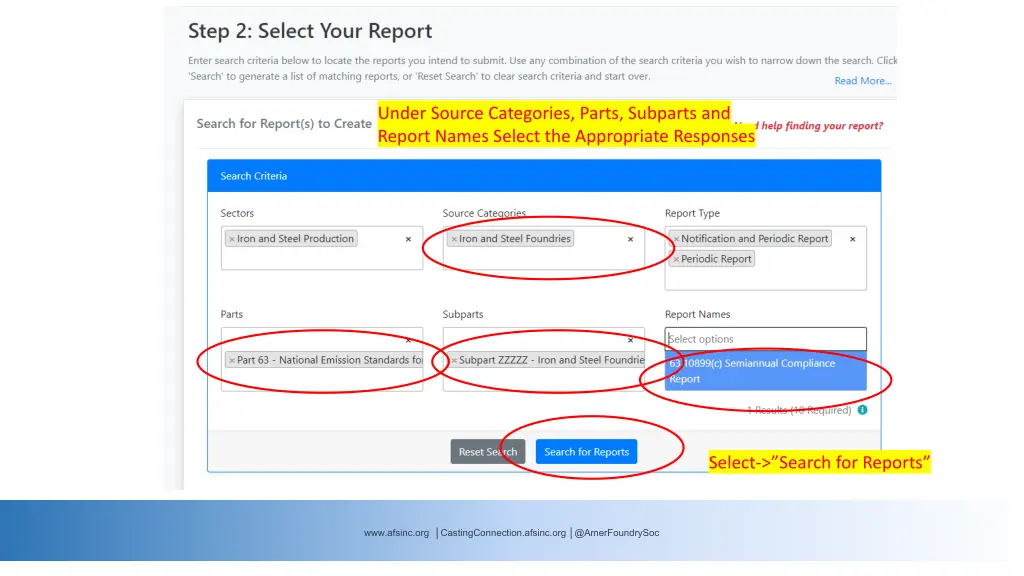
Task: Click the results info icon
Action: [x=863, y=410]
